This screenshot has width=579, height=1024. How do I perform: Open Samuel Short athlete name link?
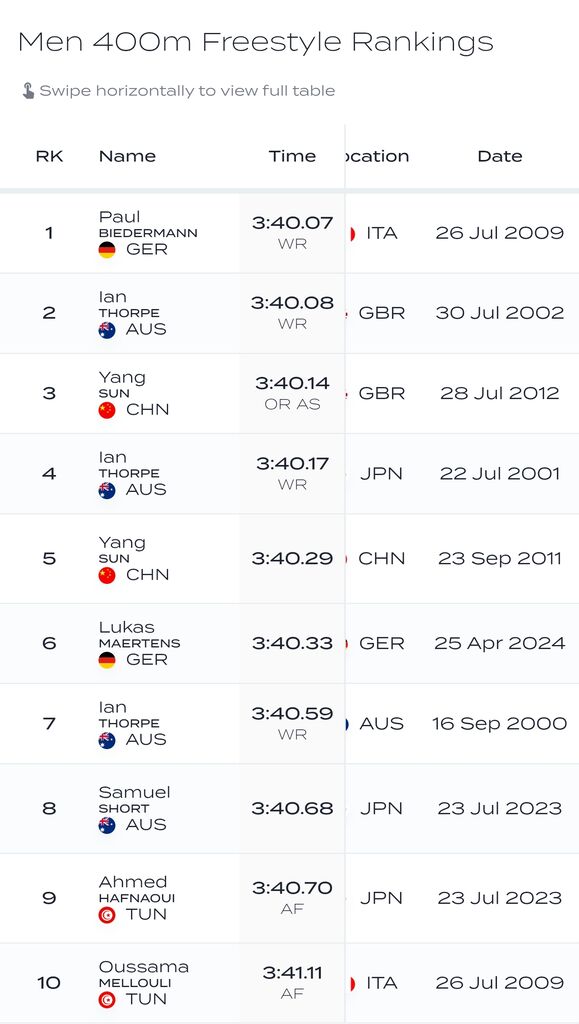pyautogui.click(x=134, y=800)
